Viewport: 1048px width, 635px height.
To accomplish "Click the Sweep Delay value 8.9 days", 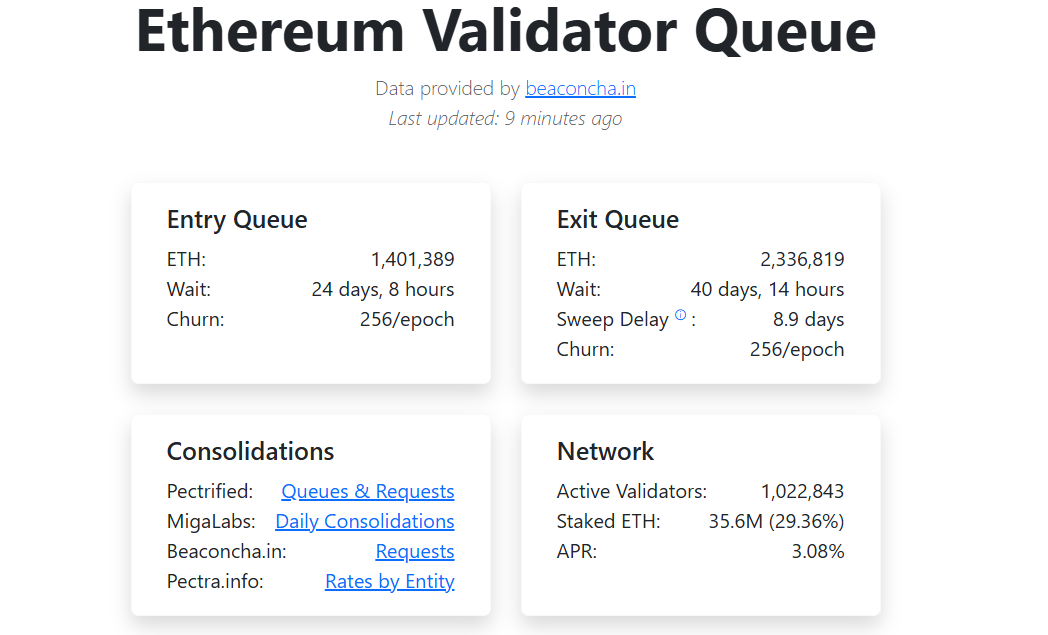I will (x=808, y=320).
